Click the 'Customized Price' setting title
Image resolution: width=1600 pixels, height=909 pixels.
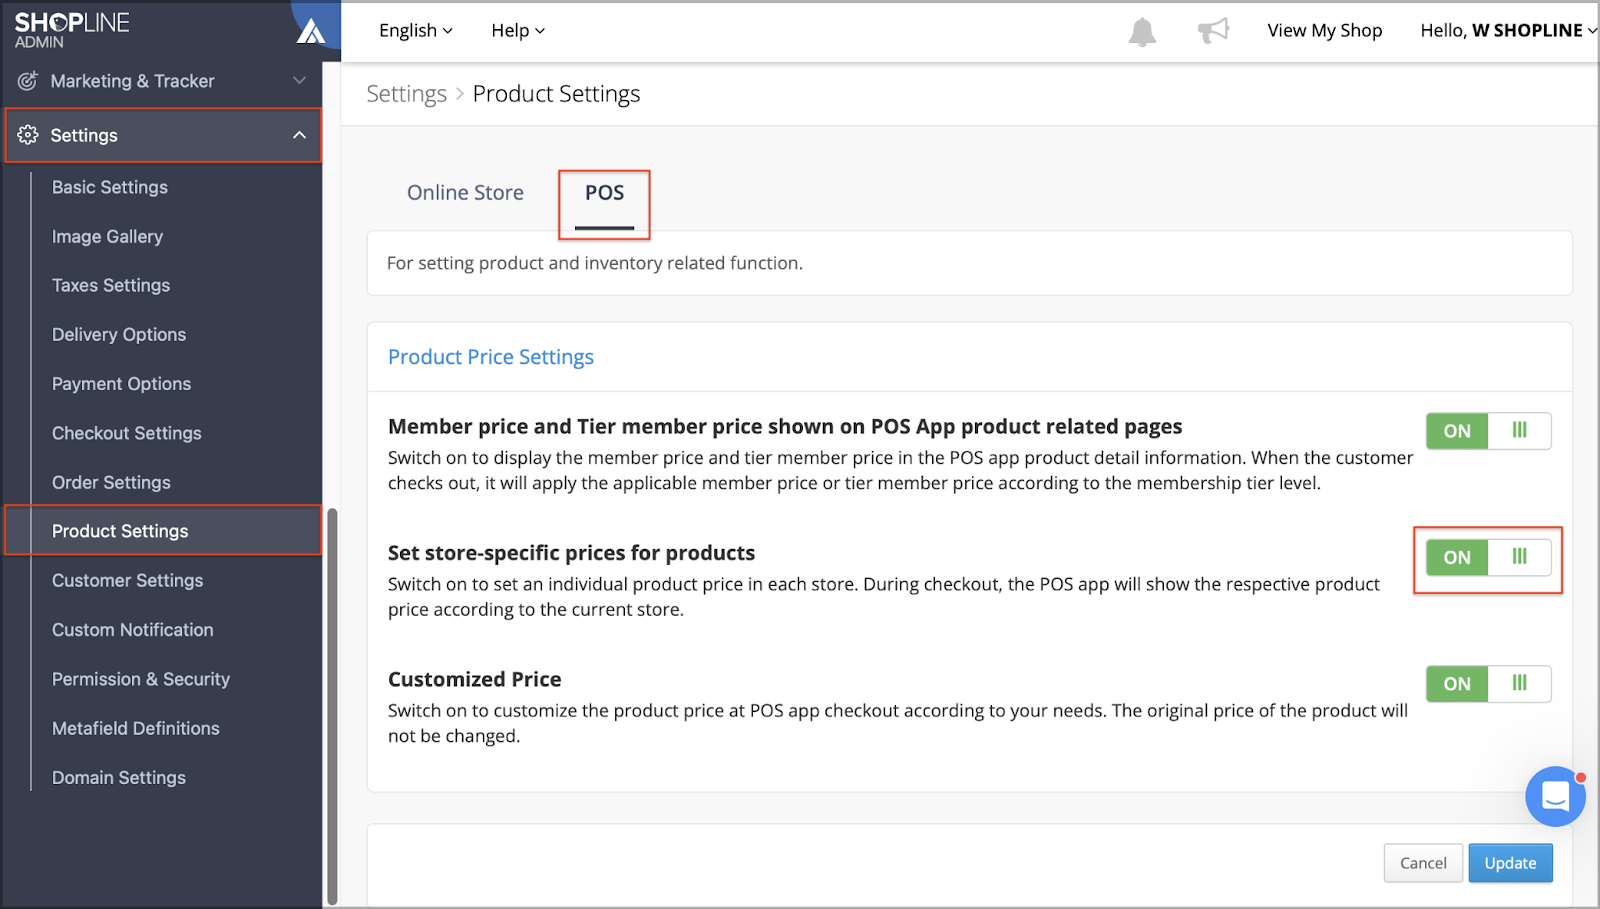point(474,680)
